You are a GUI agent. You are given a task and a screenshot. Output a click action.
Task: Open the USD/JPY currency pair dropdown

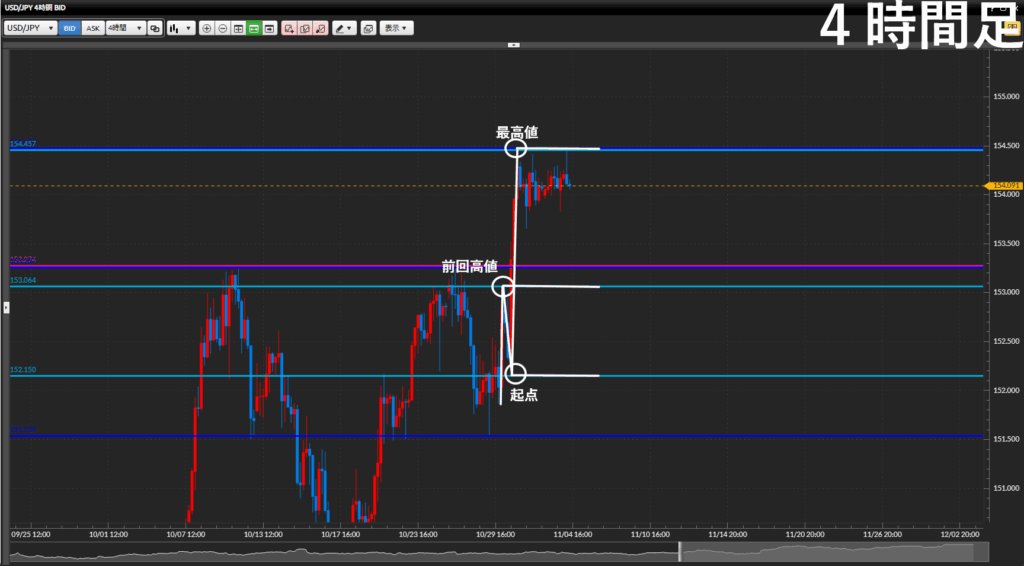[x=30, y=29]
